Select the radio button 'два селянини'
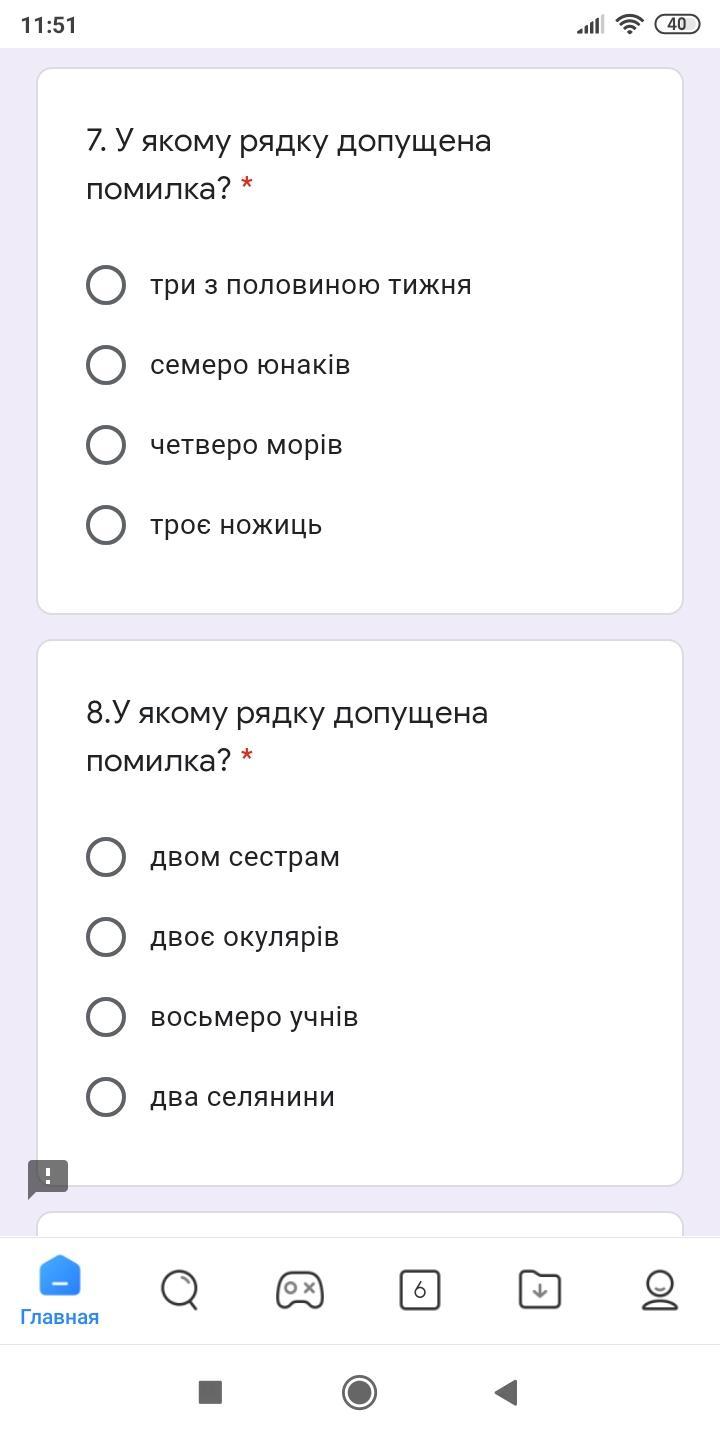720x1440 pixels. point(106,1097)
